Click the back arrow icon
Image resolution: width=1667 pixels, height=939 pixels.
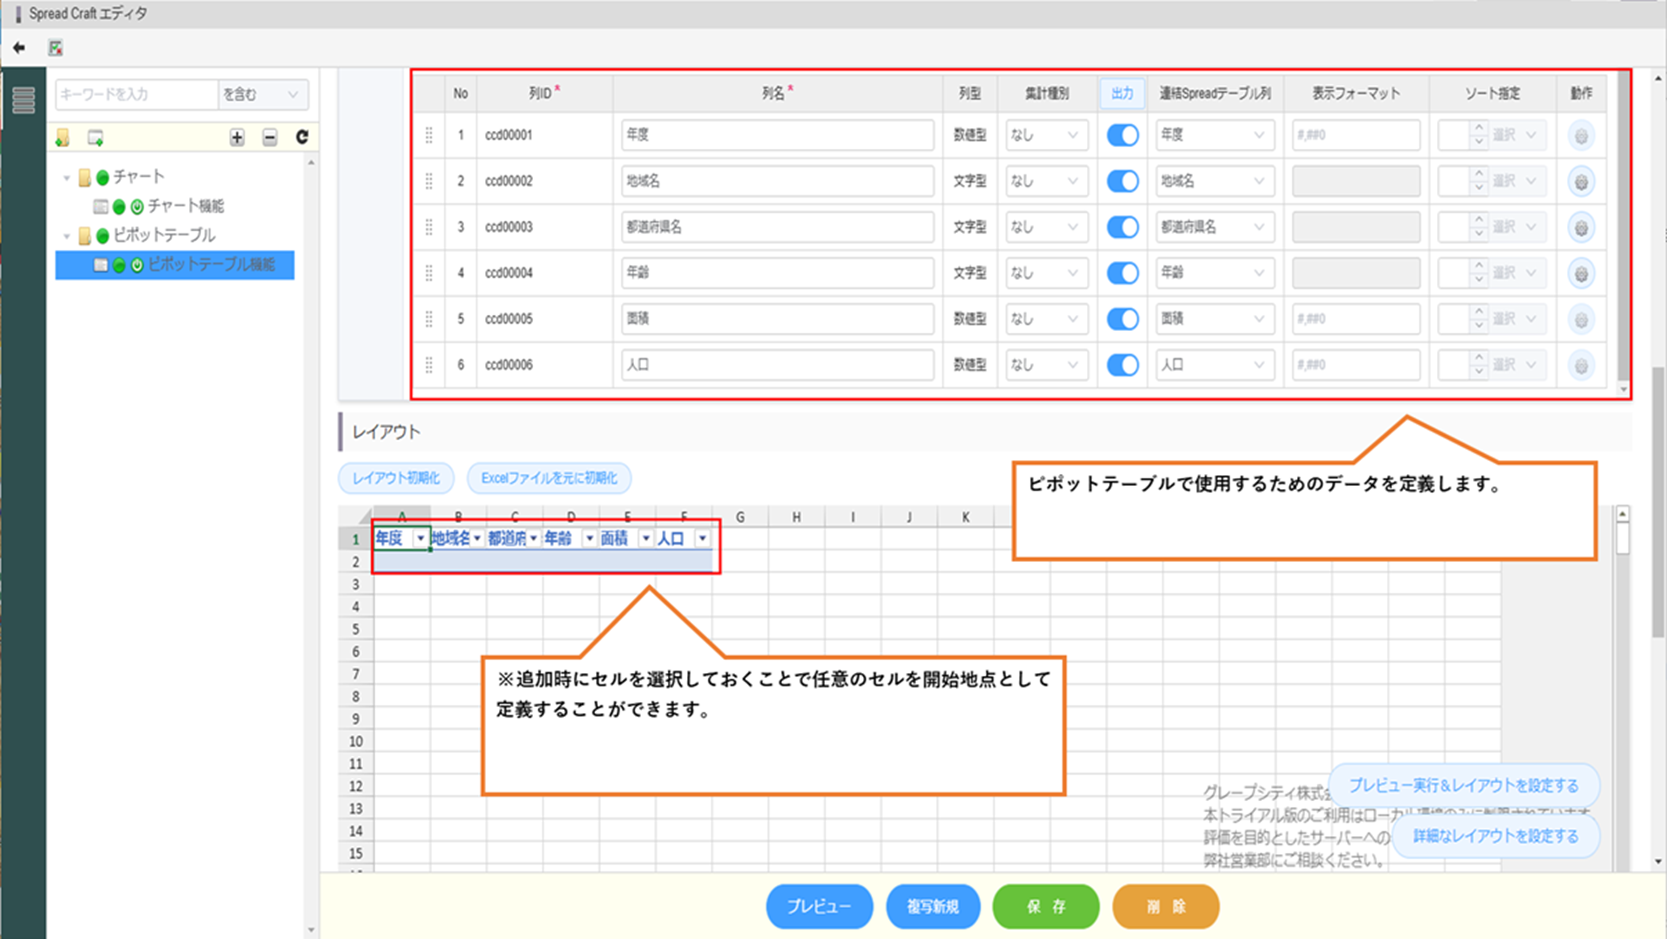pos(19,47)
